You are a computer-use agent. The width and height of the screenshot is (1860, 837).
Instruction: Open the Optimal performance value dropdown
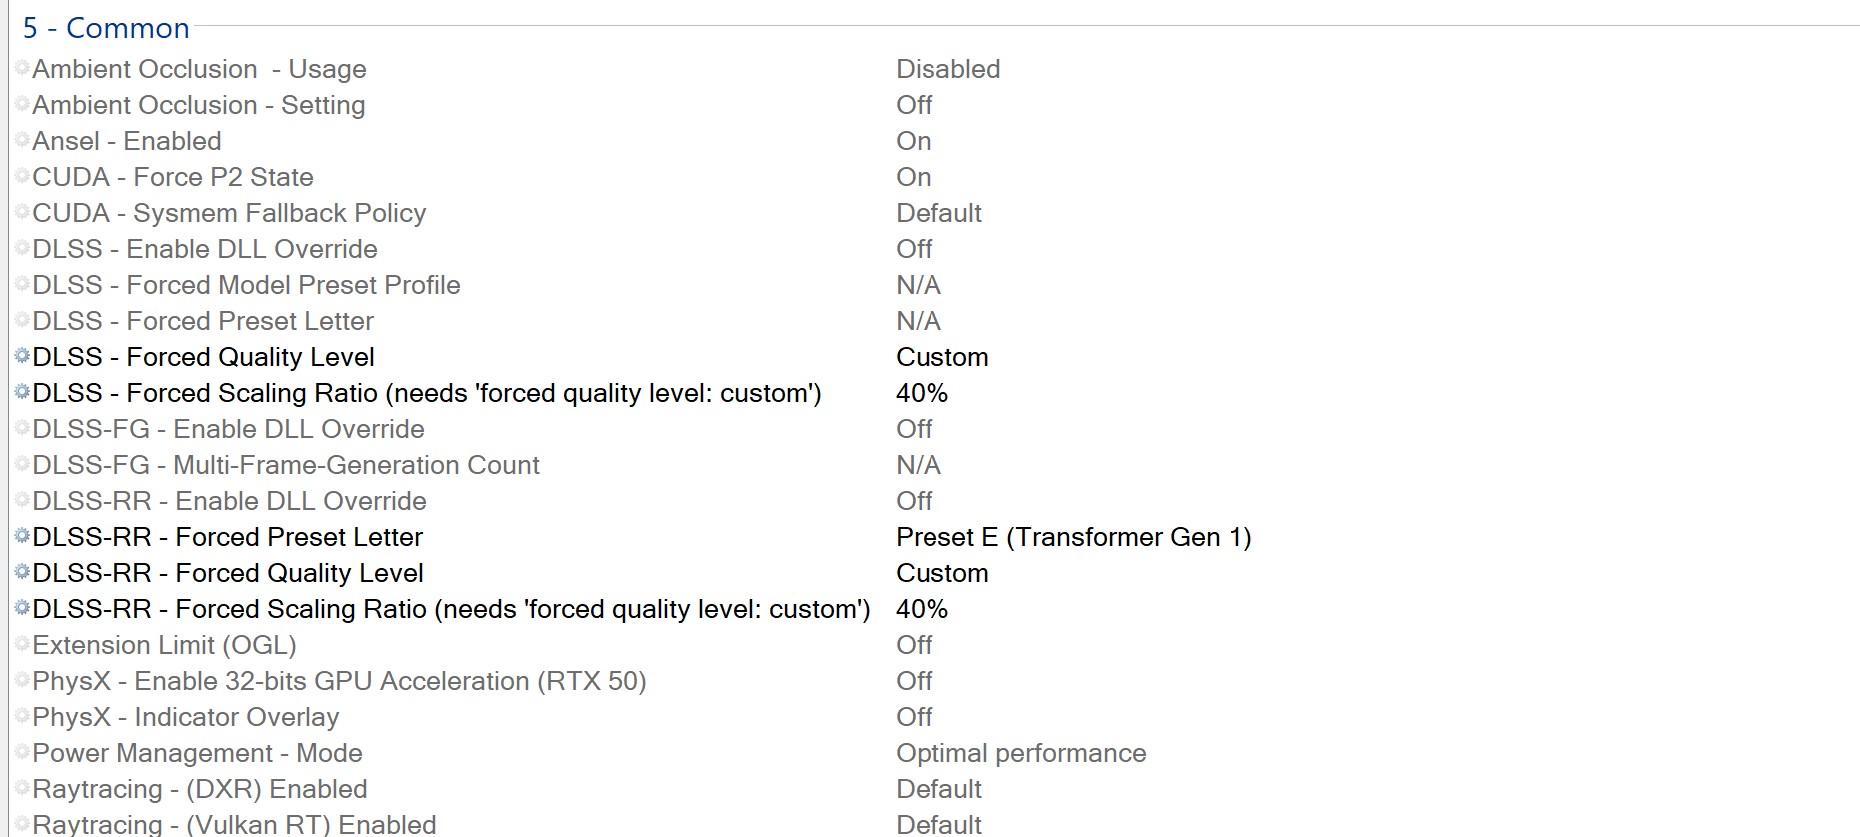[x=1020, y=753]
